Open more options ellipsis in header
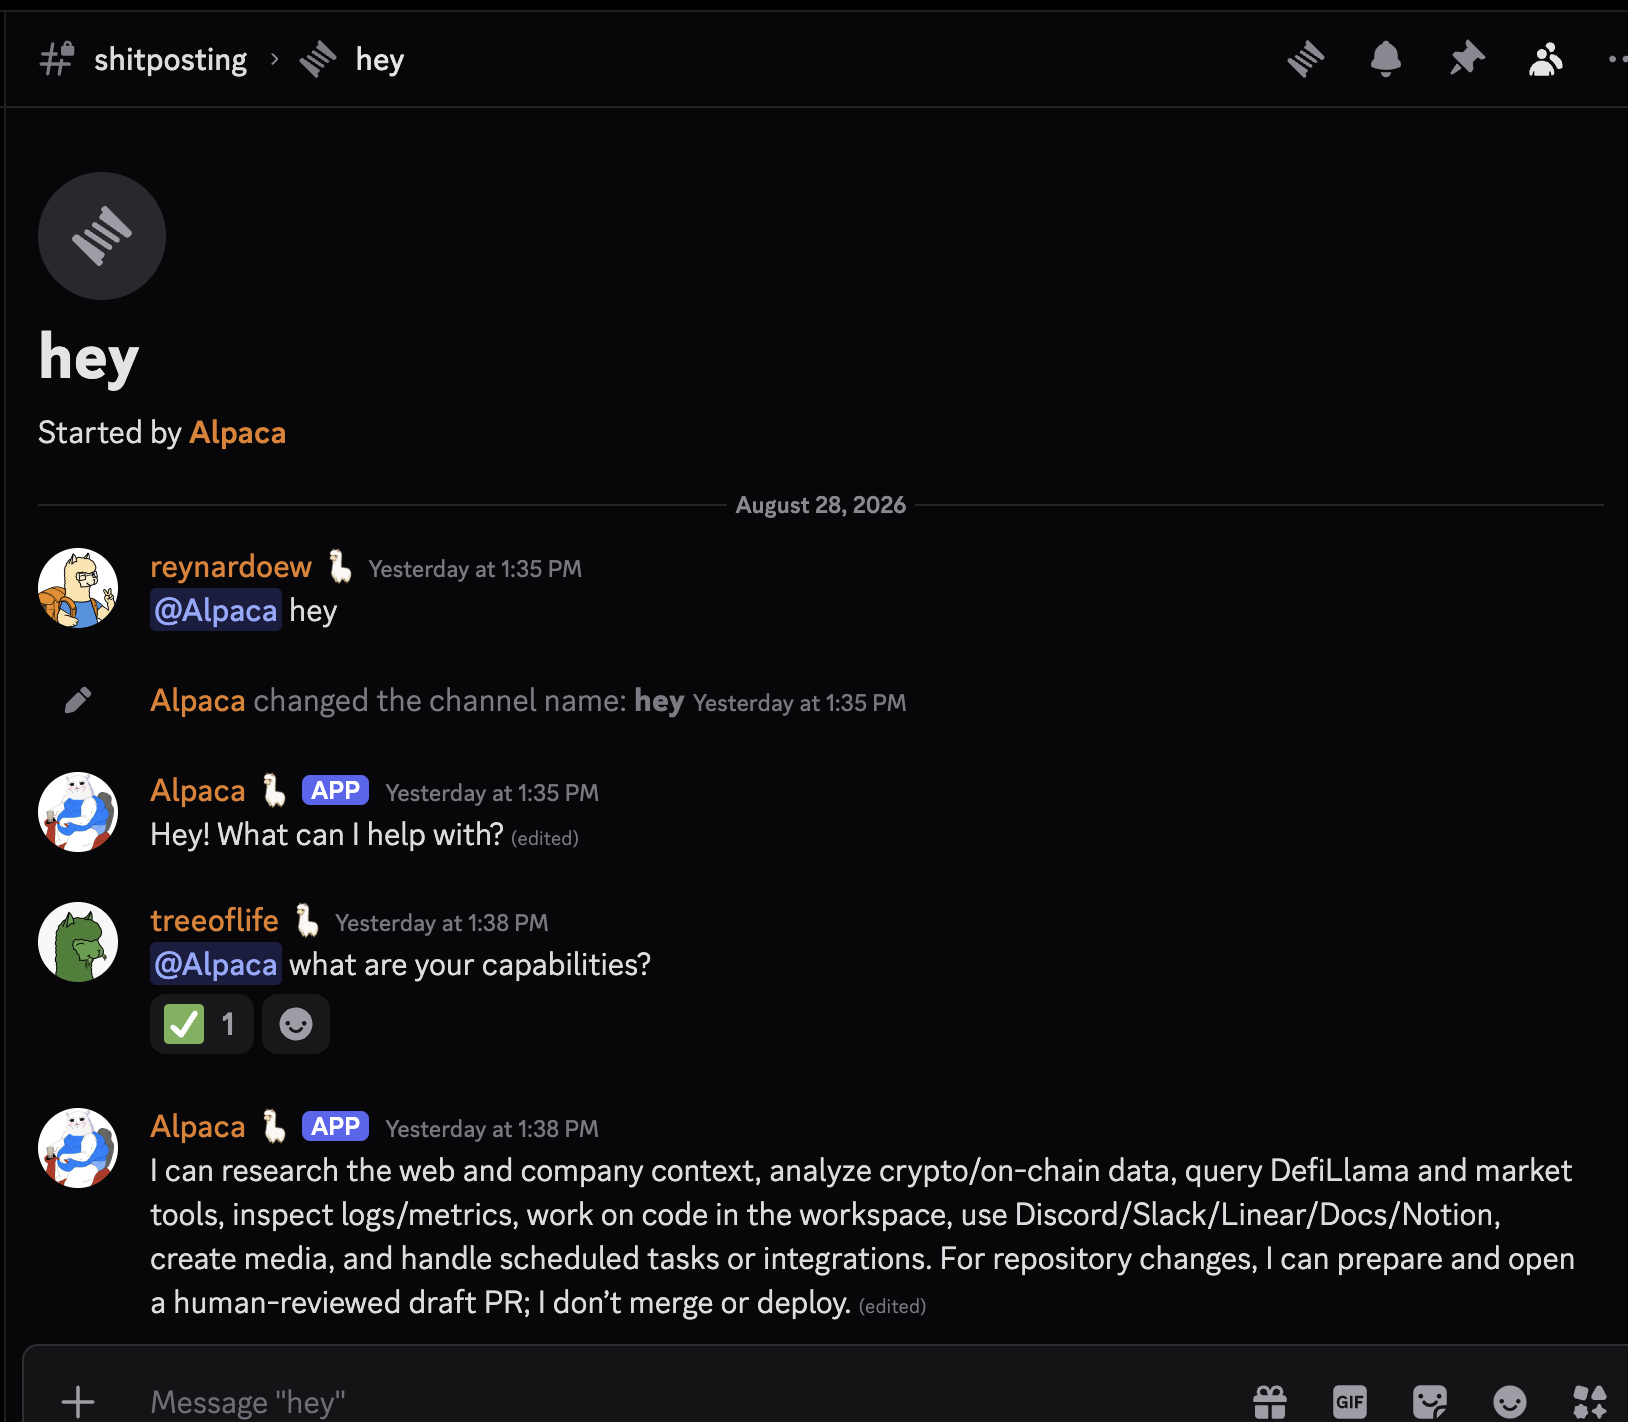 pos(1617,59)
